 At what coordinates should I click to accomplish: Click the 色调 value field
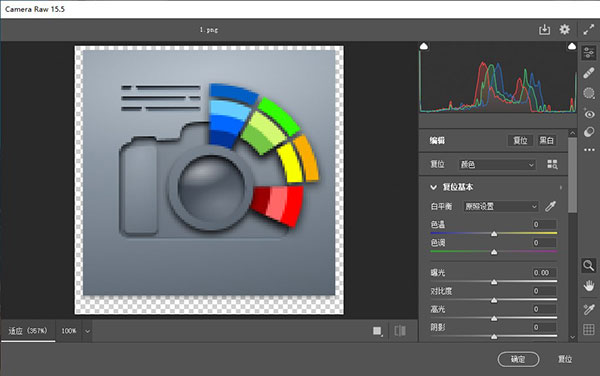545,243
